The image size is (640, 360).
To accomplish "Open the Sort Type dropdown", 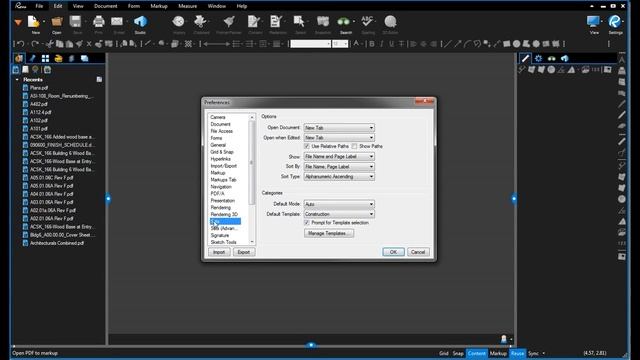I will pos(339,177).
